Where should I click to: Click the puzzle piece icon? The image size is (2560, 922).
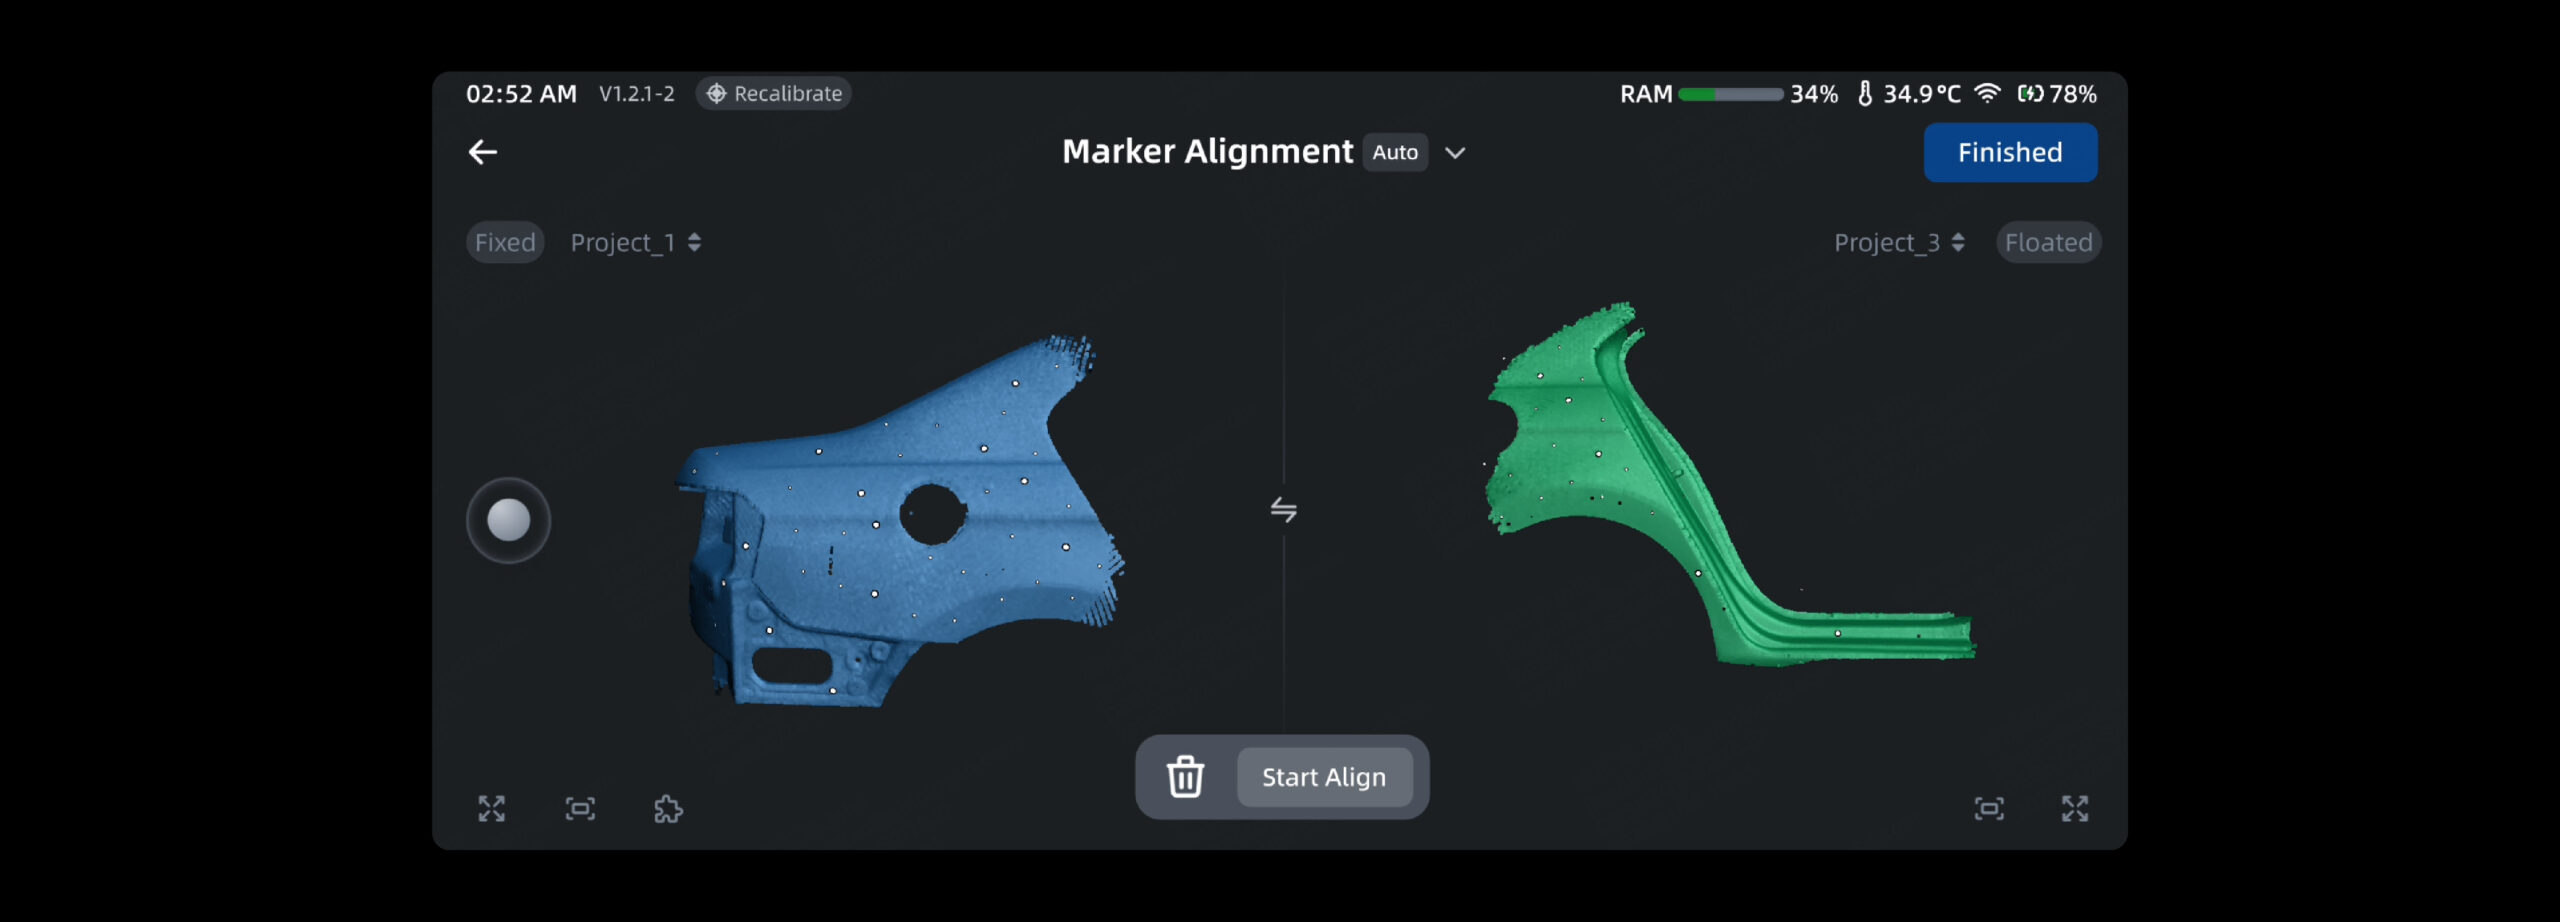pos(668,808)
